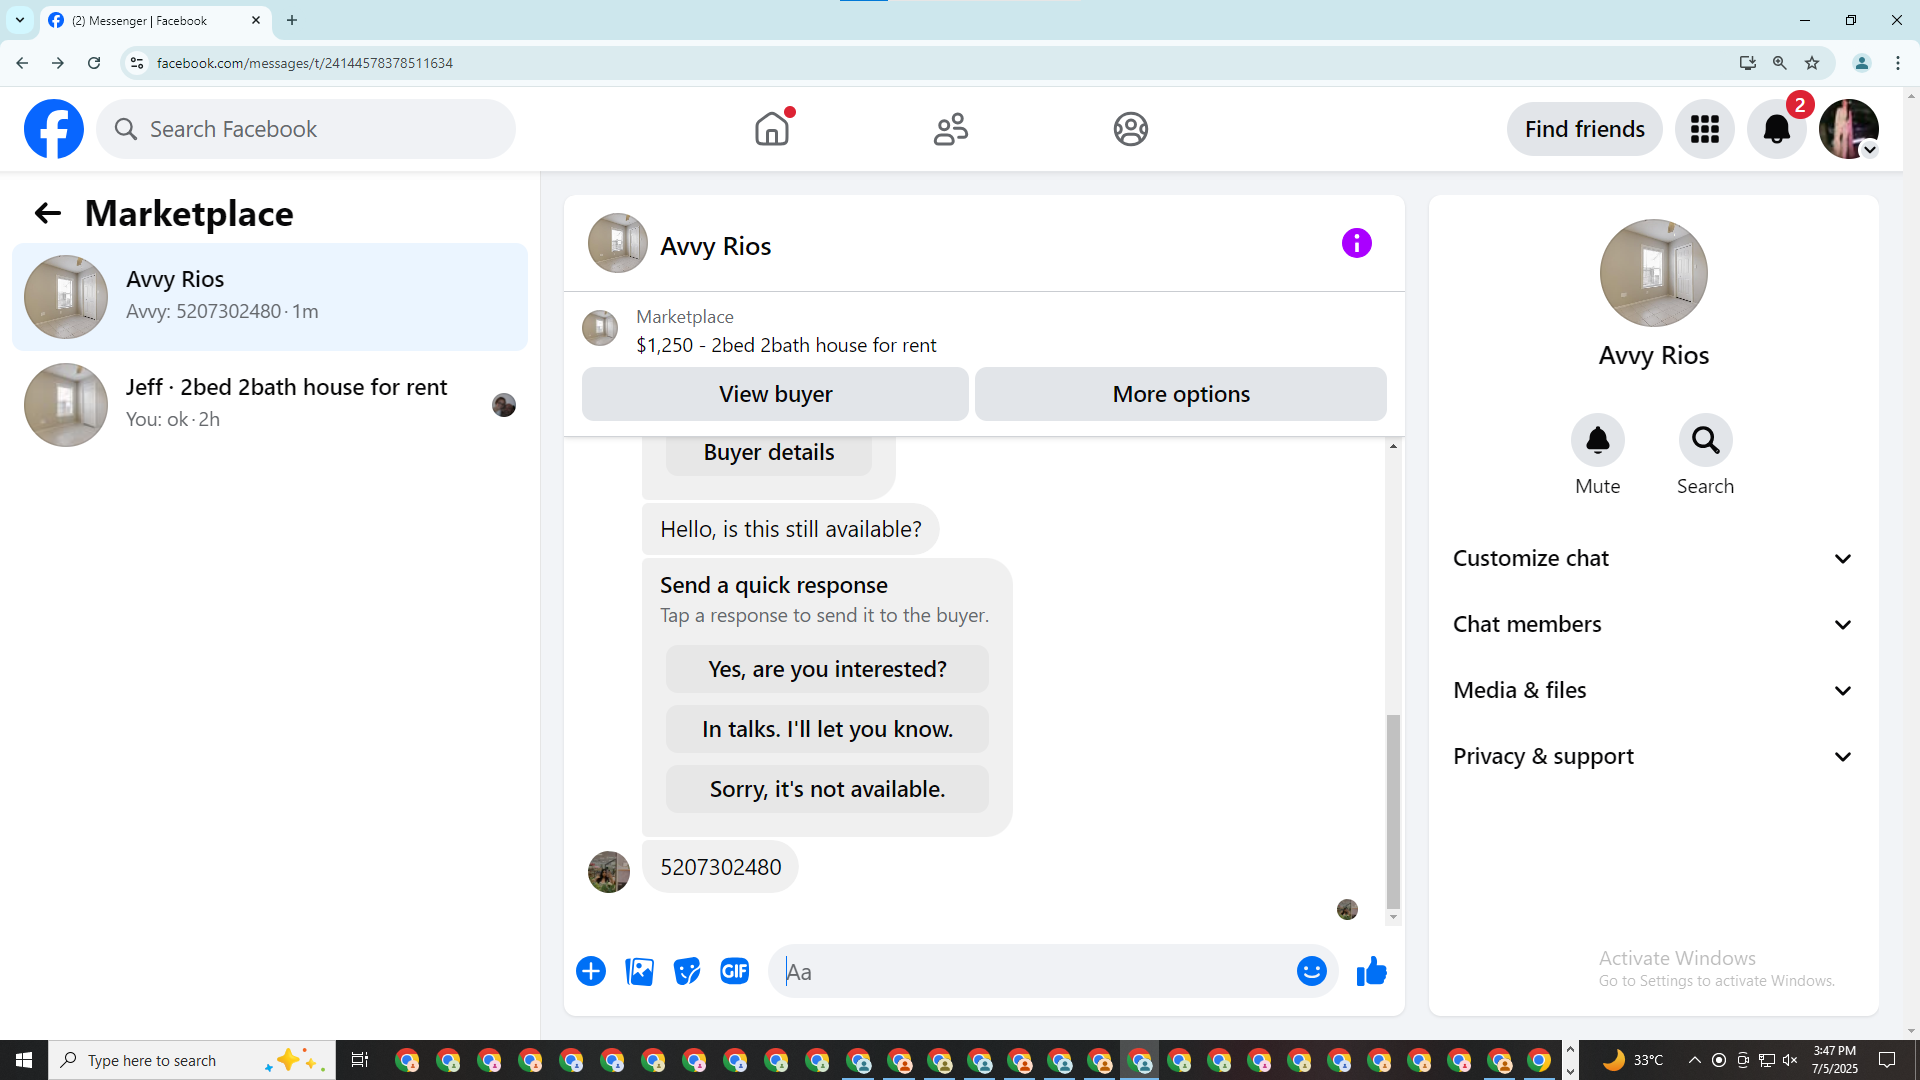Click the purple conversation info icon

(1356, 243)
